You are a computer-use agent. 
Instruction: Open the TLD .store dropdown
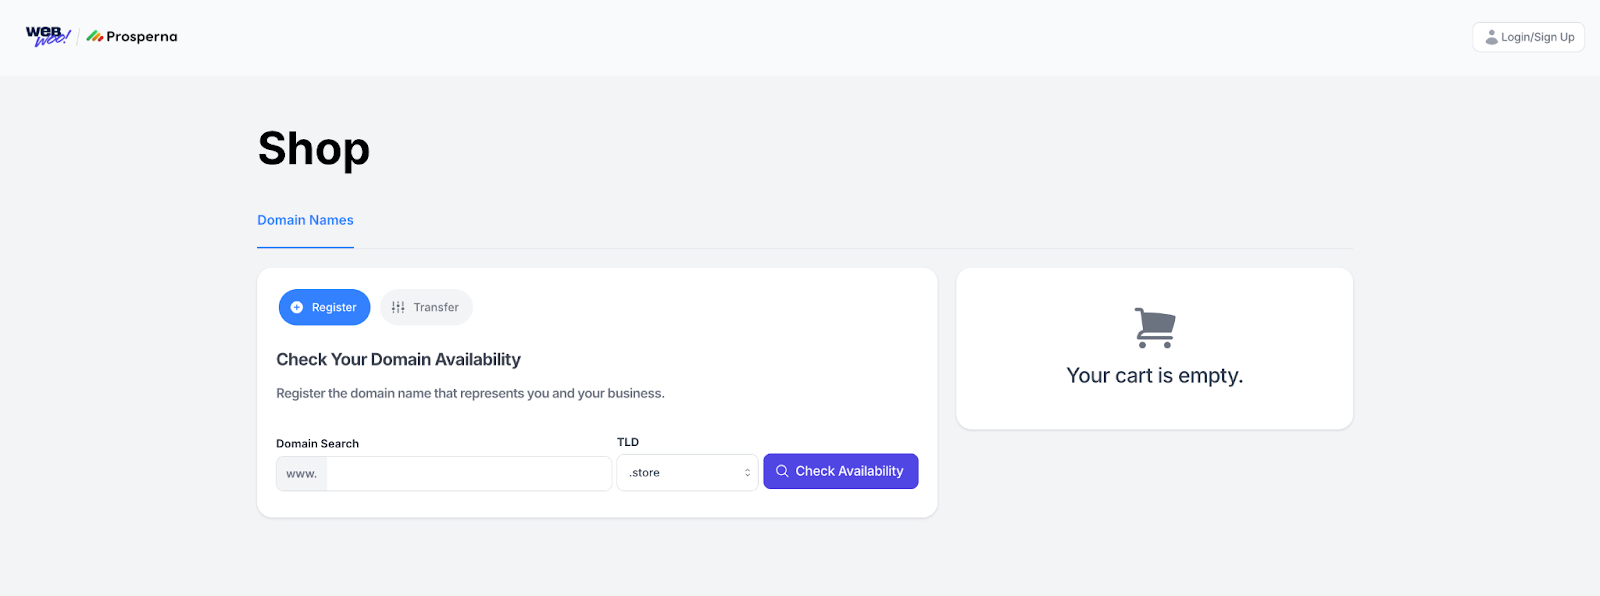pos(687,473)
